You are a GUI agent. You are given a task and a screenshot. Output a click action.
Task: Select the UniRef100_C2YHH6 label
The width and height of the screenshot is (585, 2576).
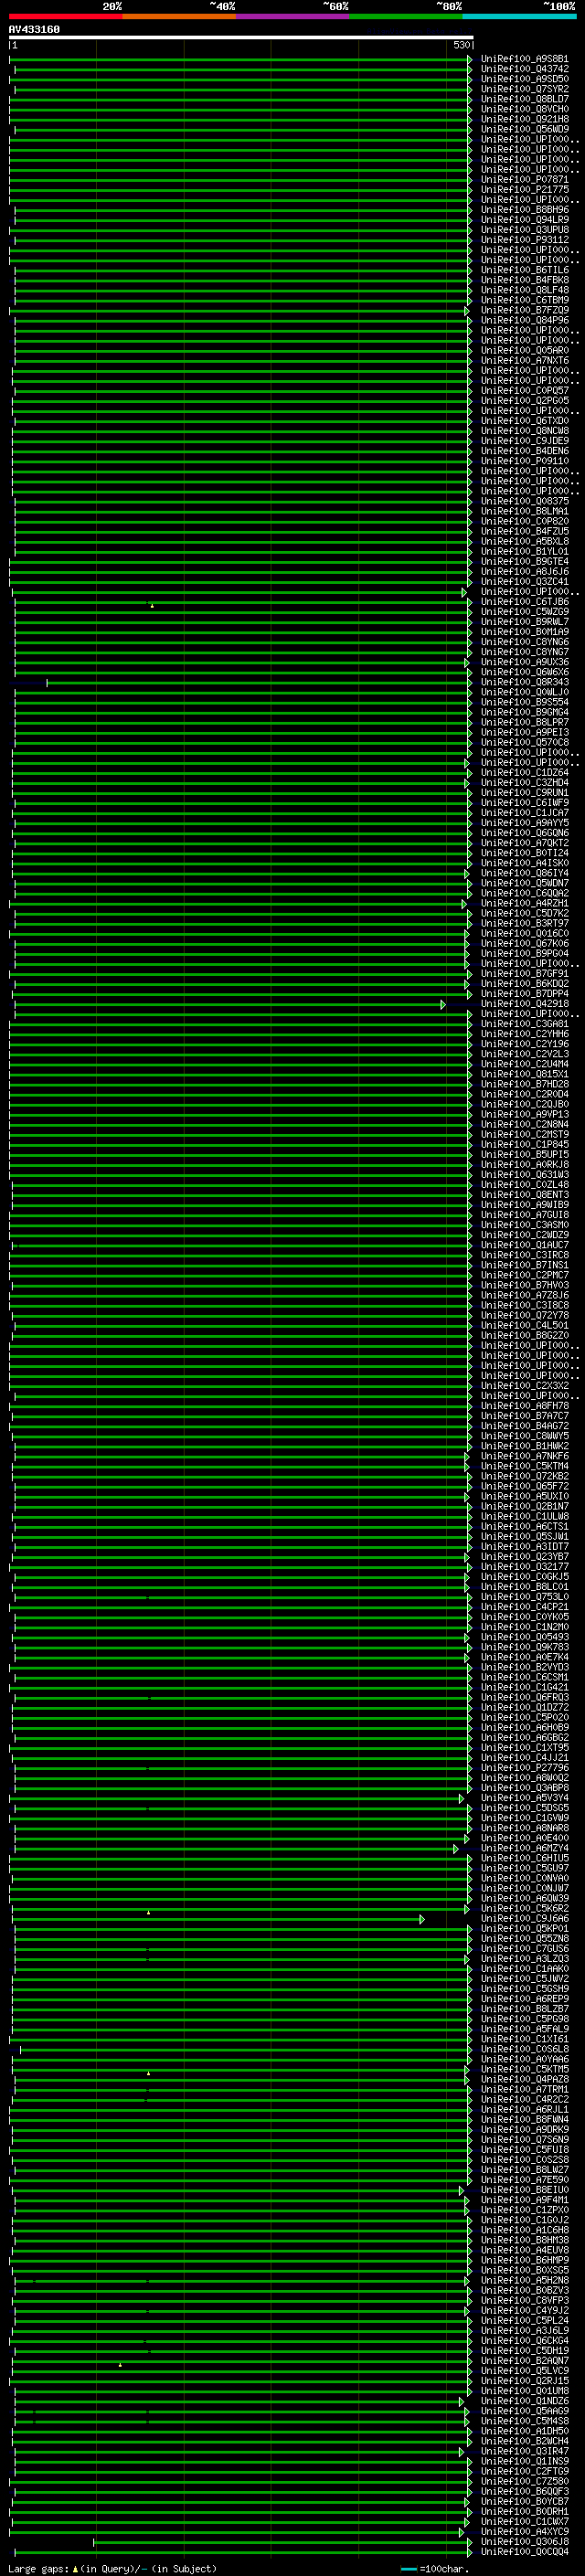(x=524, y=1034)
